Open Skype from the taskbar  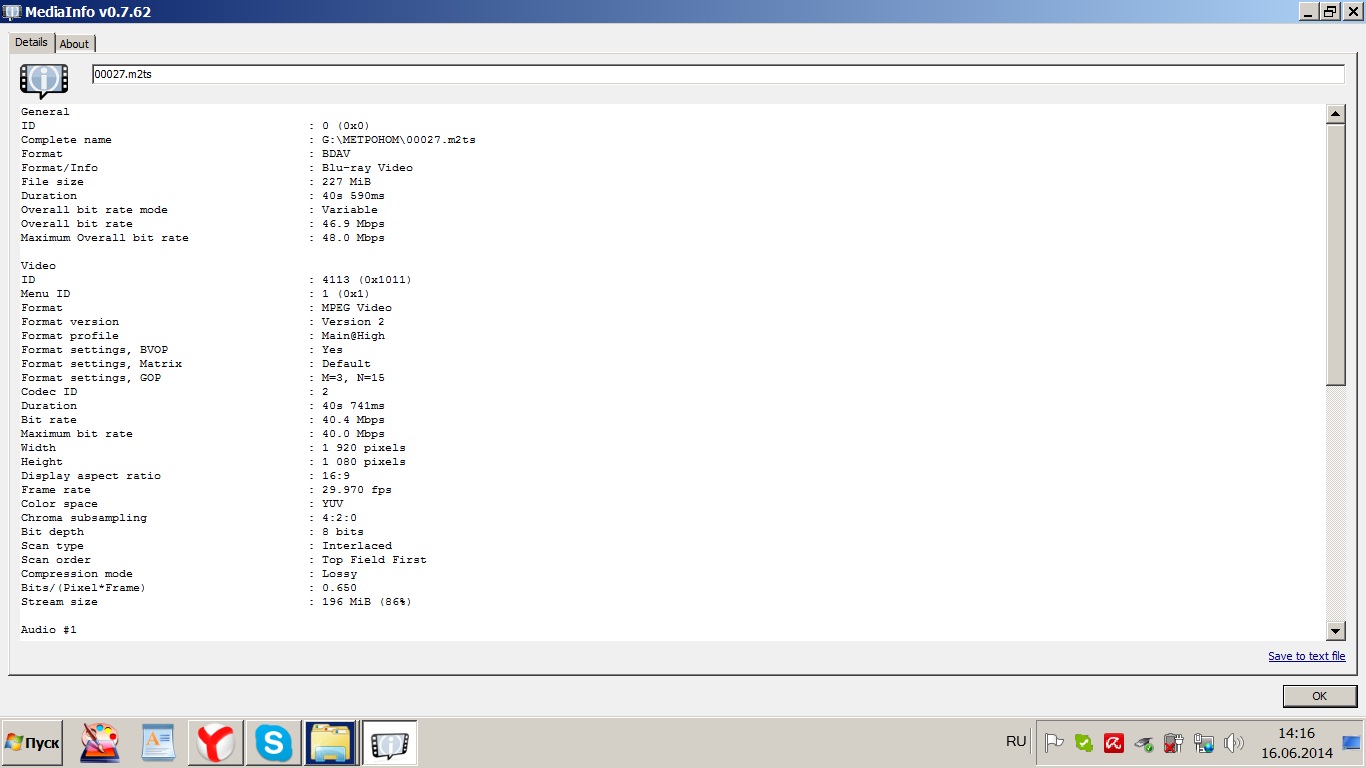[273, 743]
